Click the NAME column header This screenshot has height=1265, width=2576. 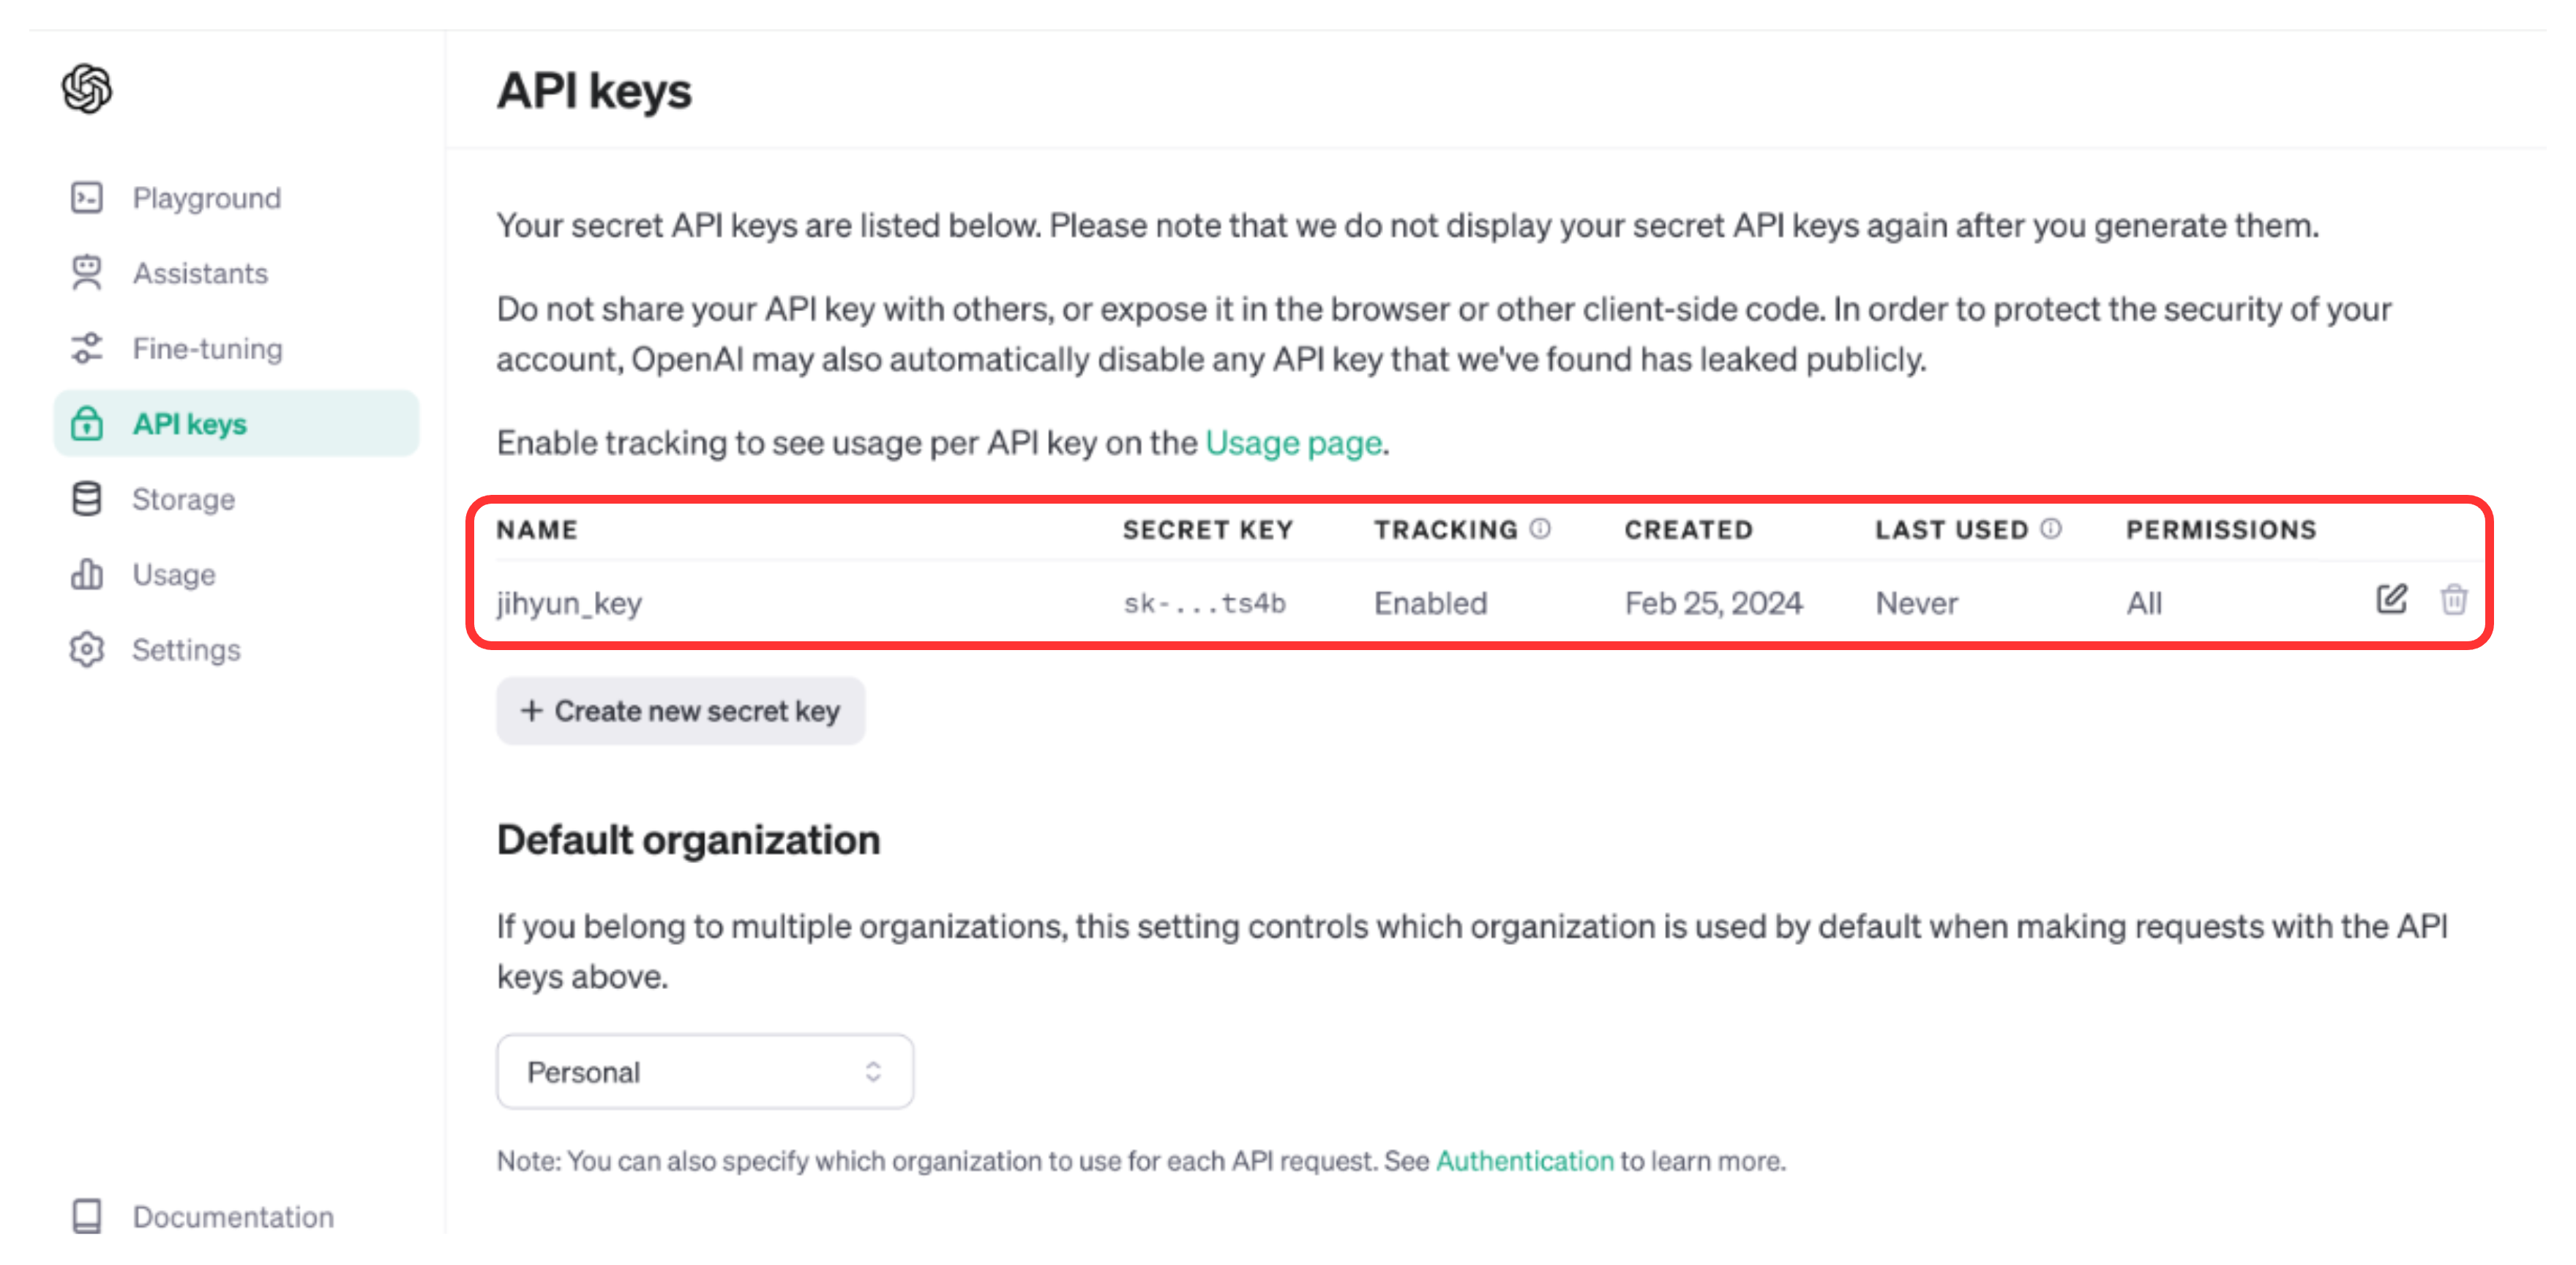(x=537, y=529)
